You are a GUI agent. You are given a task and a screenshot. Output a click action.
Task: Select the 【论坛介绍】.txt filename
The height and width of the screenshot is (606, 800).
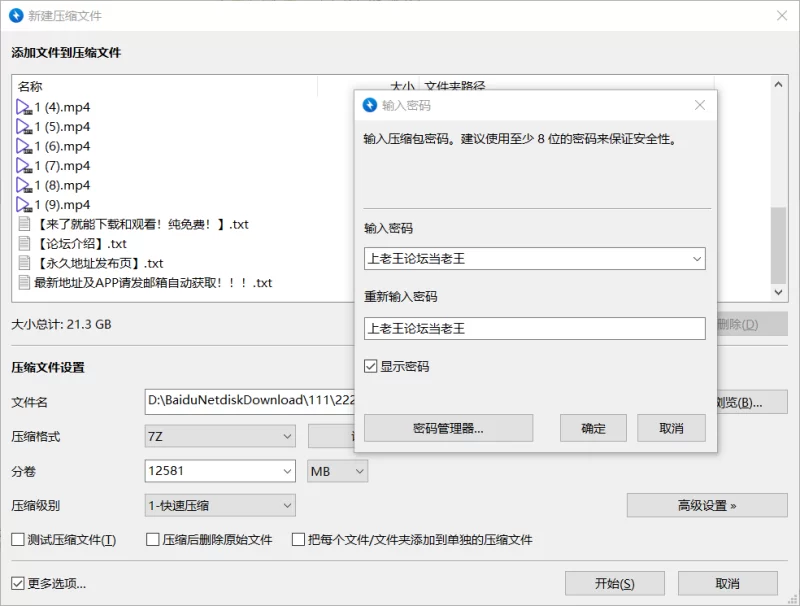coord(81,243)
